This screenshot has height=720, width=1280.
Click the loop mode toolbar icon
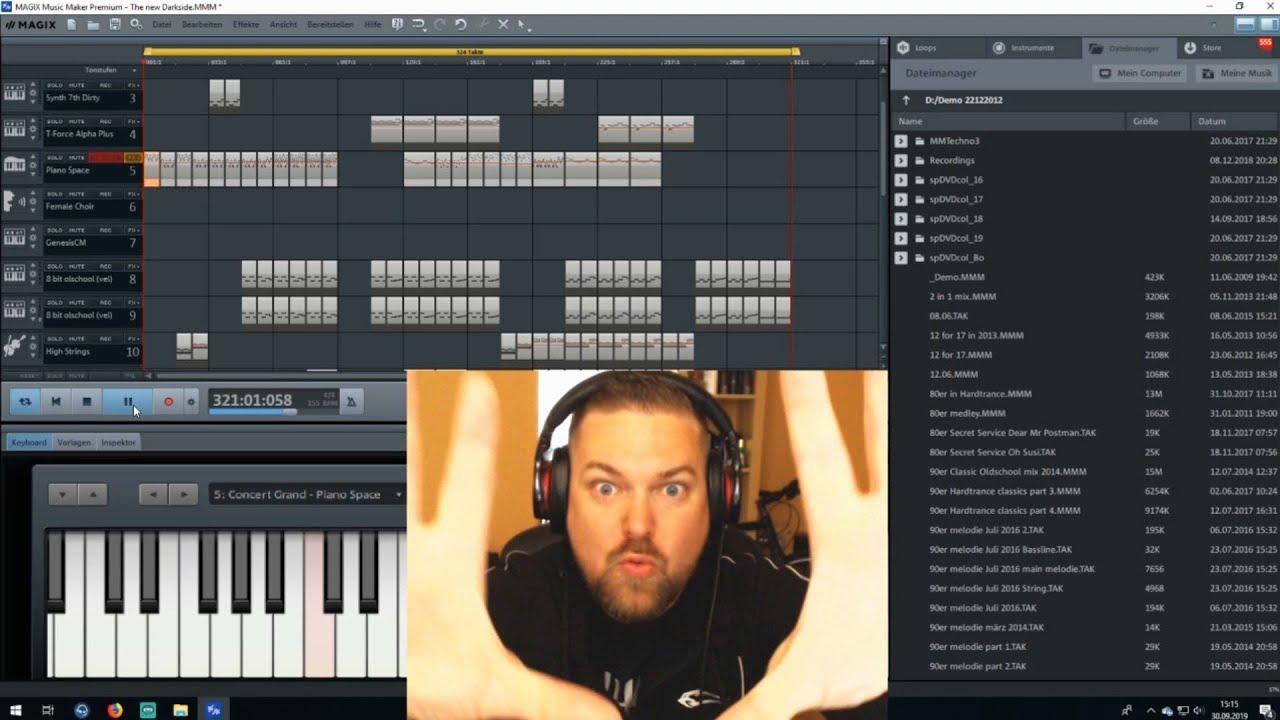[x=419, y=24]
